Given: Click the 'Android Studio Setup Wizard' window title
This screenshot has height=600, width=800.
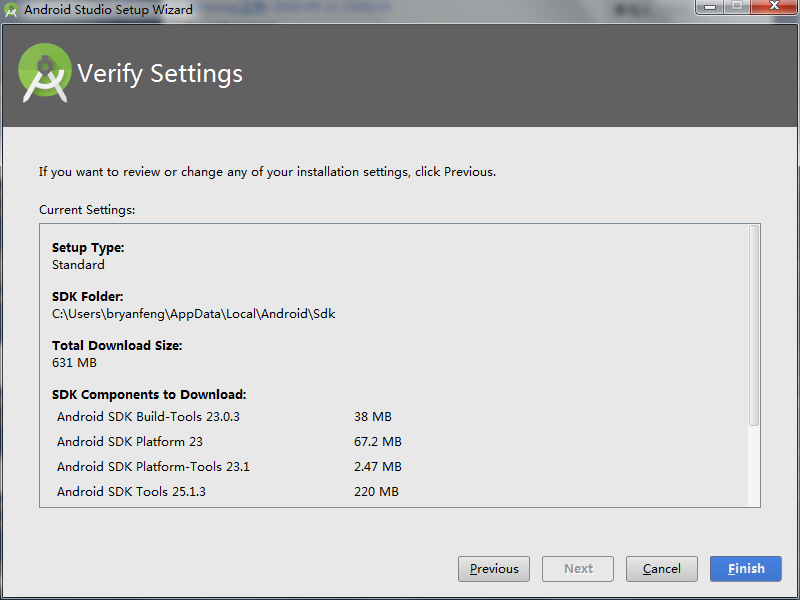Looking at the screenshot, I should pyautogui.click(x=109, y=10).
